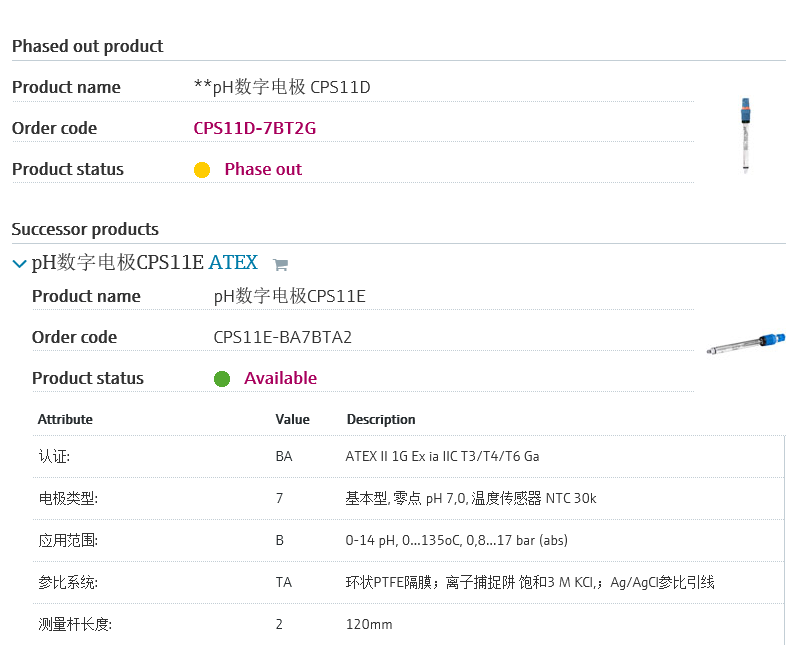Click the ATEX II 1G Ex ia description
798x656 pixels.
442,456
